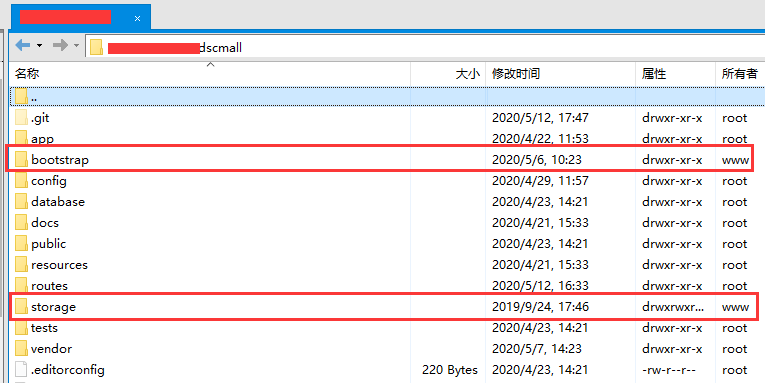Viewport: 765px width, 383px height.
Task: Select the parent directory folder icon
Action: click(21, 97)
